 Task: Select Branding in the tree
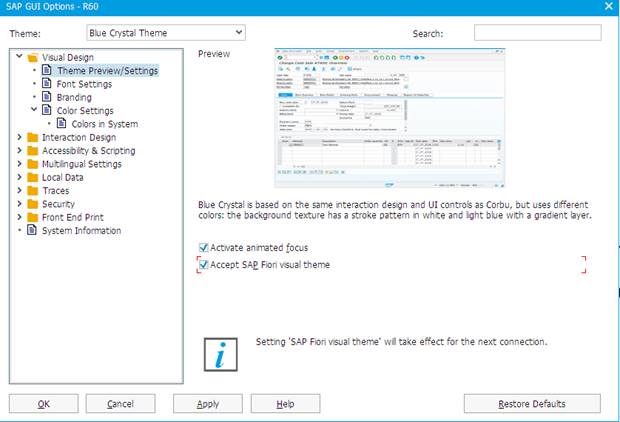click(74, 97)
